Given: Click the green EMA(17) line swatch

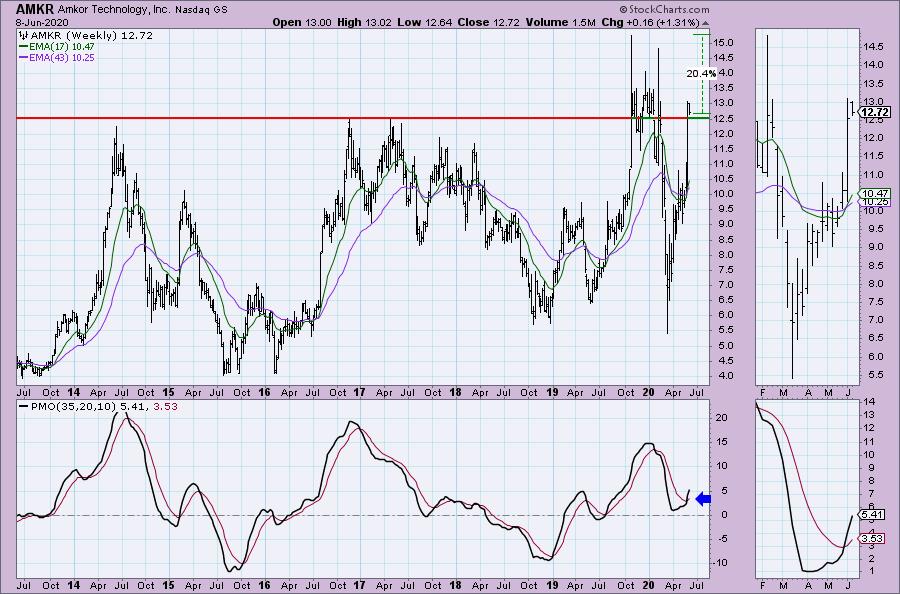Looking at the screenshot, I should (x=24, y=46).
